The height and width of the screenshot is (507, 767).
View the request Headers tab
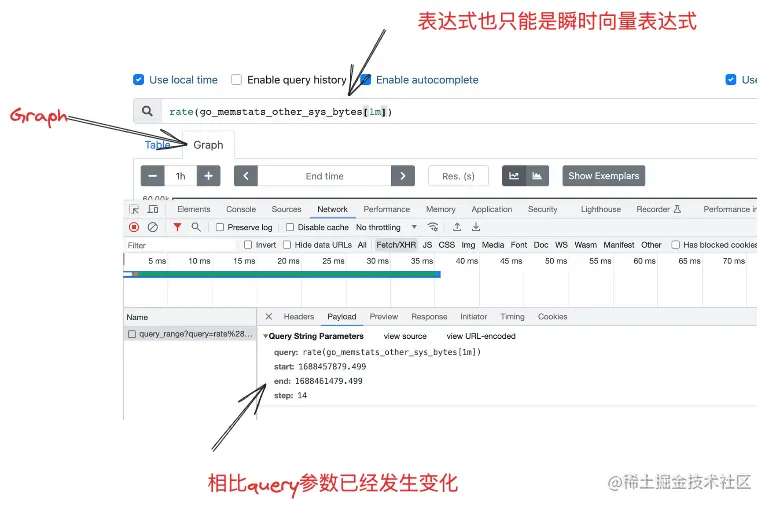[x=299, y=317]
